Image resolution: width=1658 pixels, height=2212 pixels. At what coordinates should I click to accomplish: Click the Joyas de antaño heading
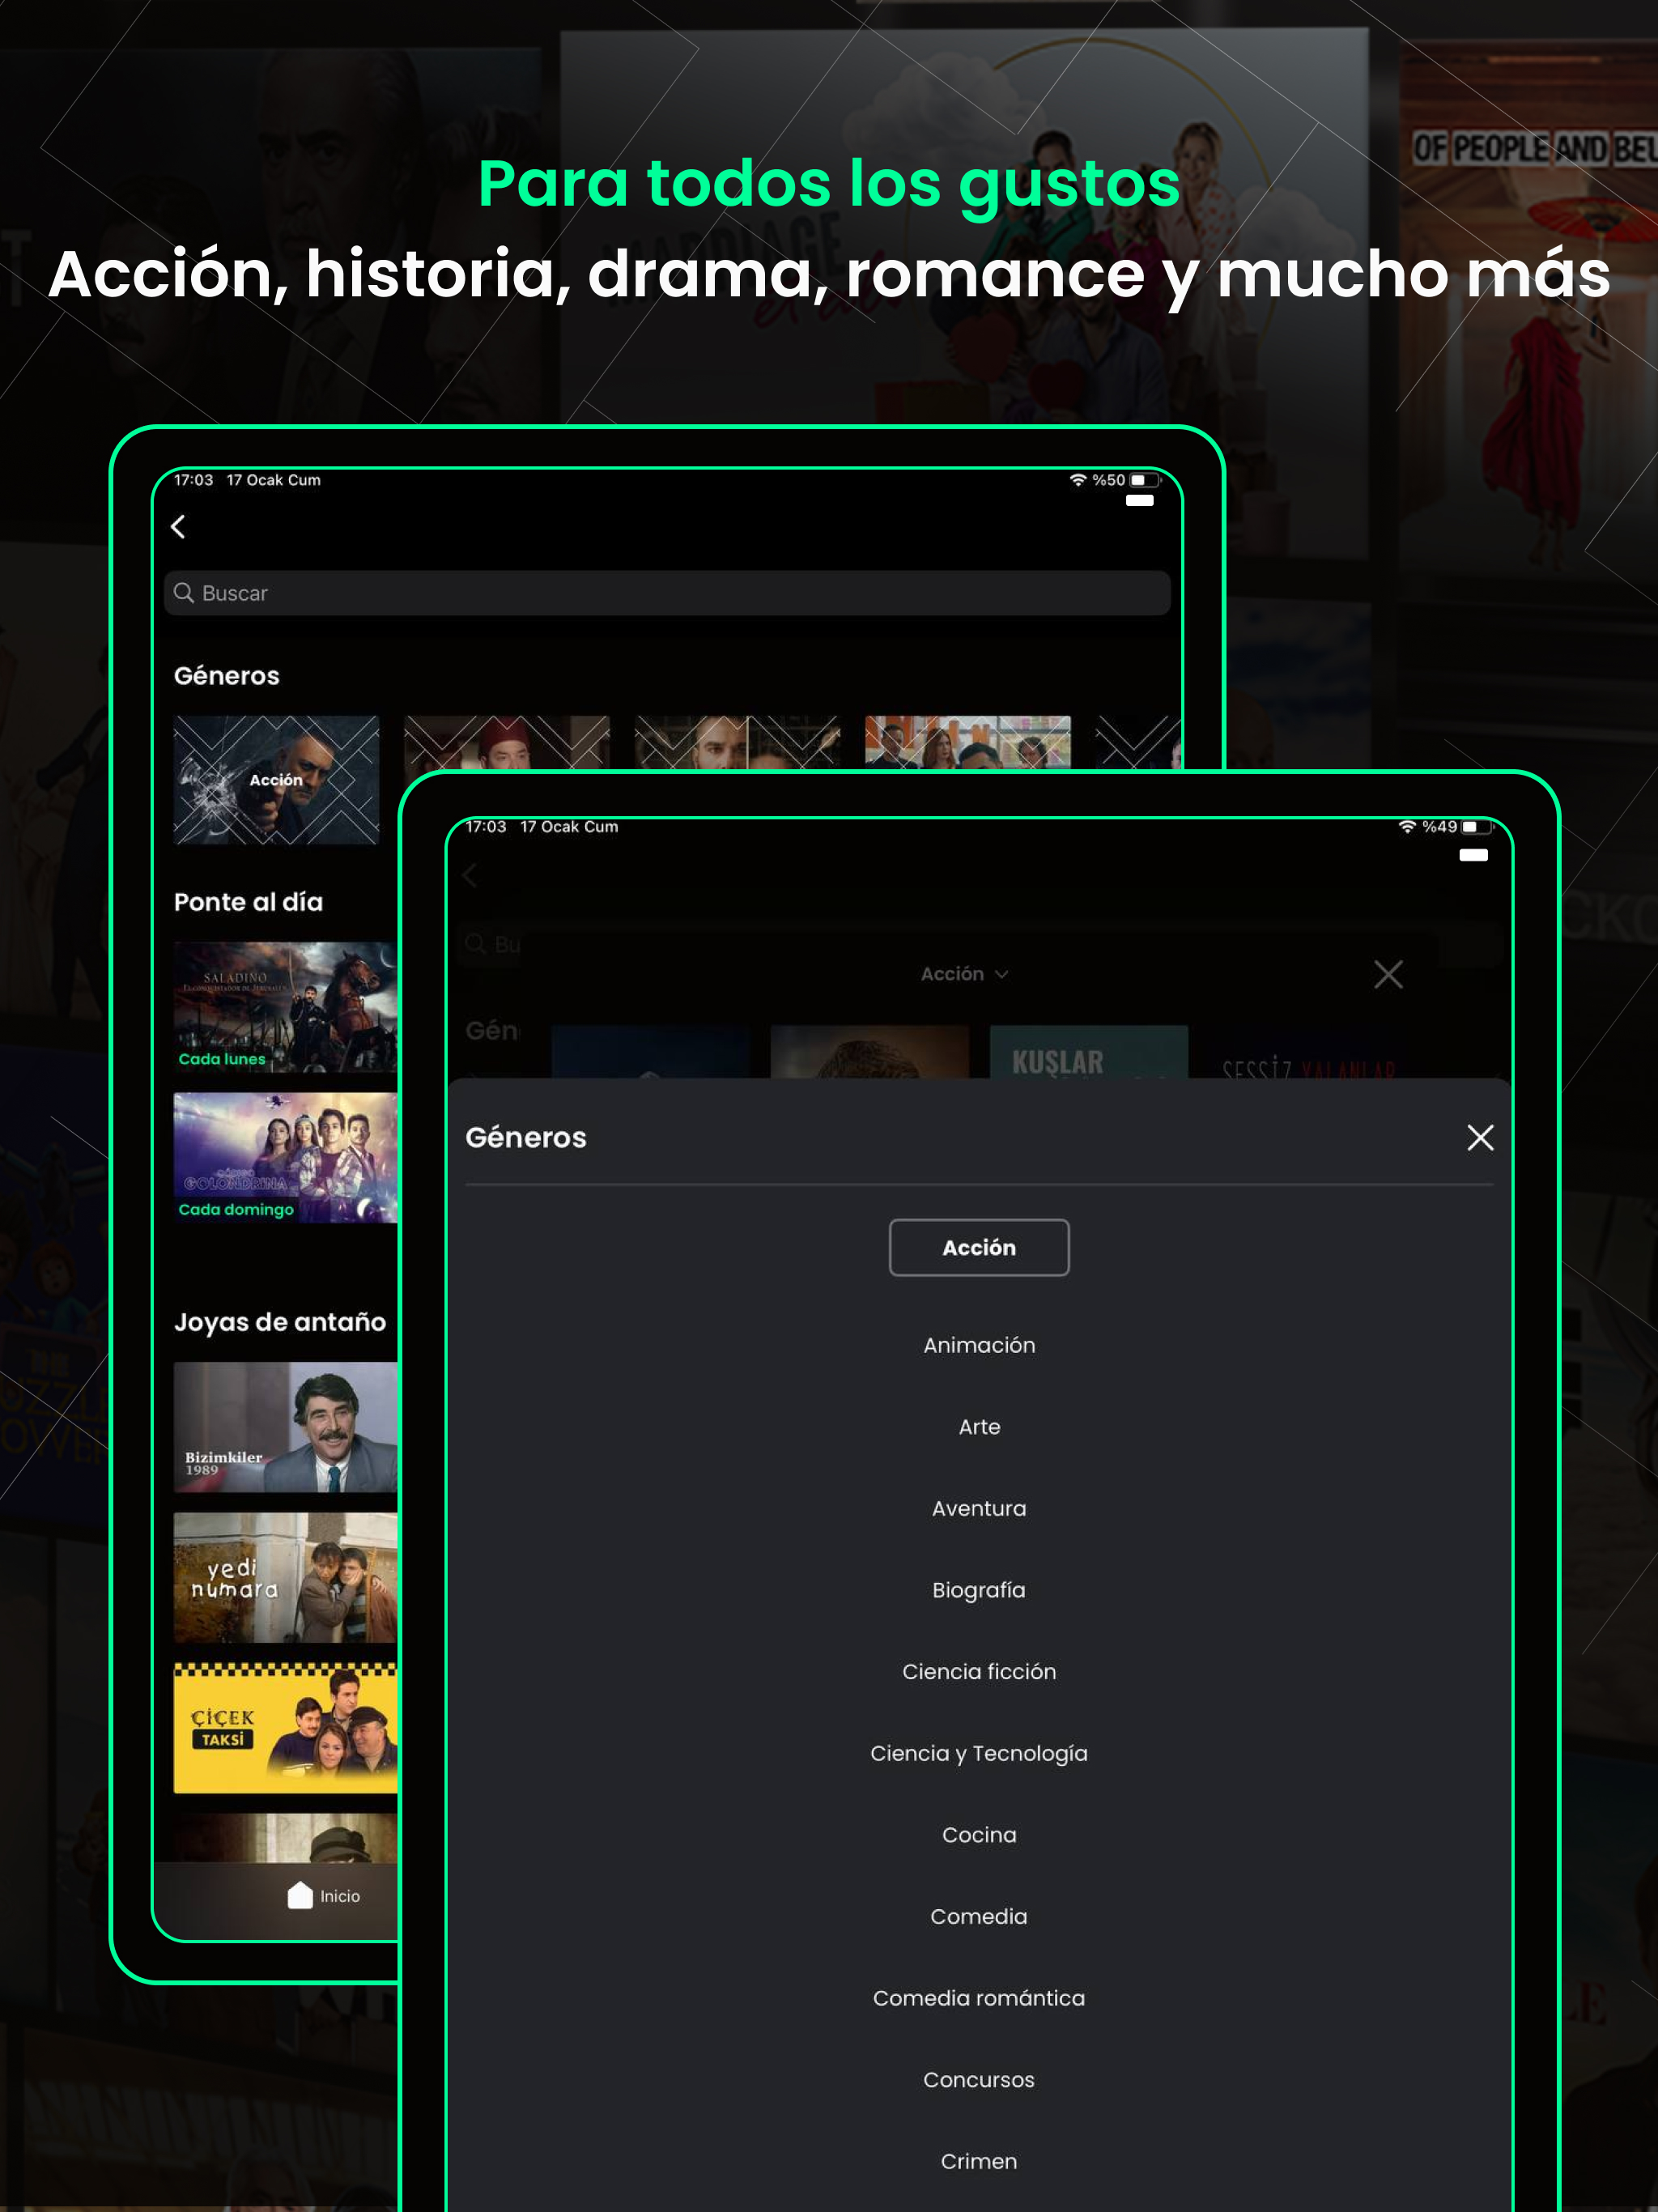(x=280, y=1322)
